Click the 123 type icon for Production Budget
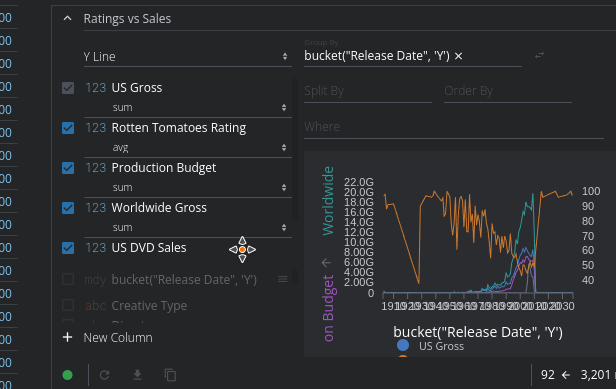This screenshot has width=616, height=389. [95, 168]
